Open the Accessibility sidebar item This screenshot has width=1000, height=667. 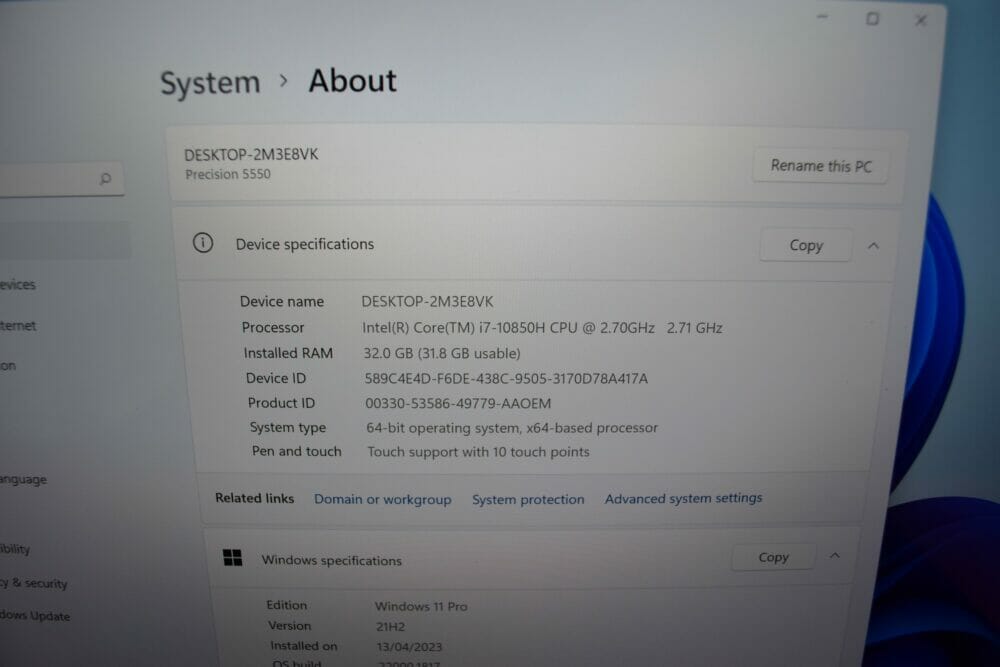(15, 548)
